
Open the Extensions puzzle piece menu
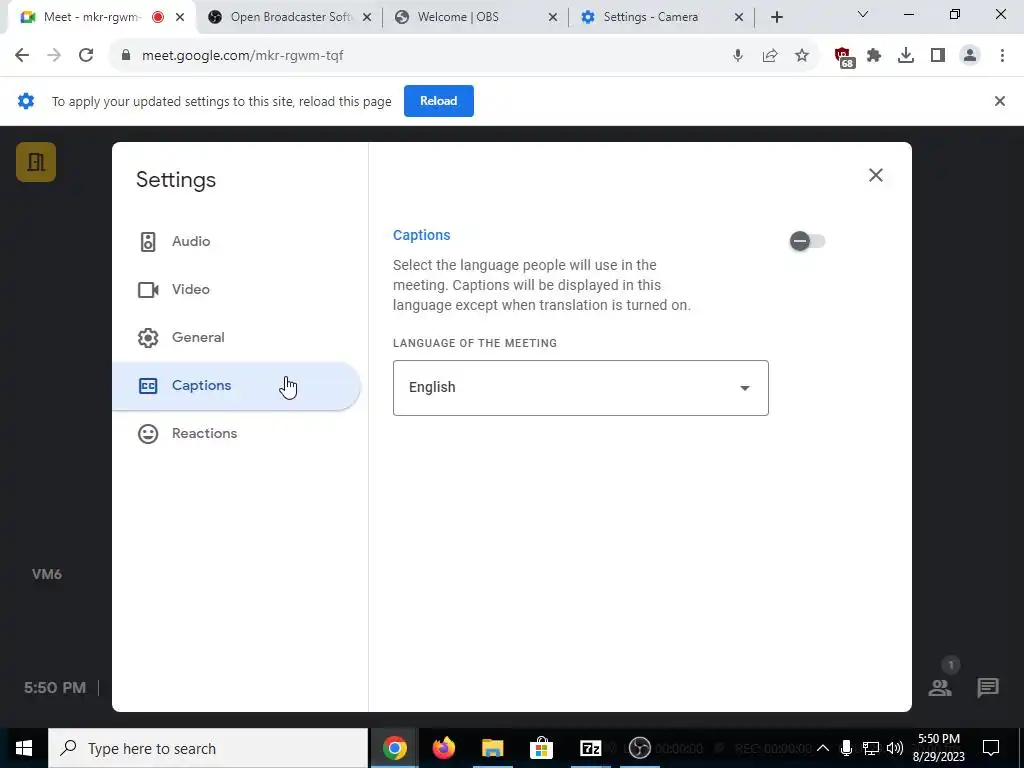click(874, 56)
